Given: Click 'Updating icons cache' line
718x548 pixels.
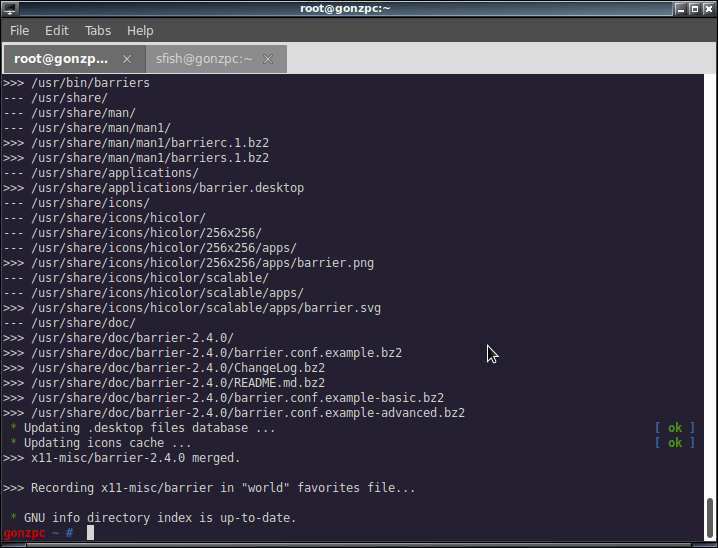Looking at the screenshot, I should [x=100, y=443].
